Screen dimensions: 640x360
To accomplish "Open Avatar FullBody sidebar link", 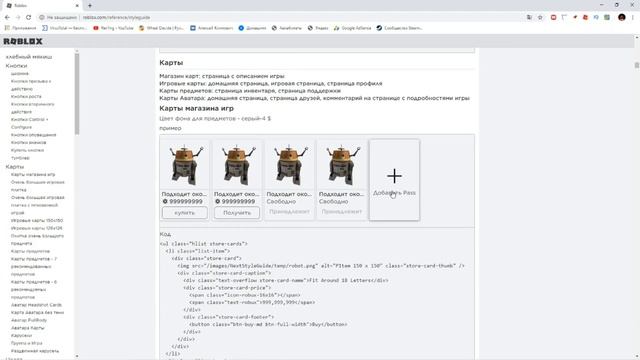I will 29,320.
